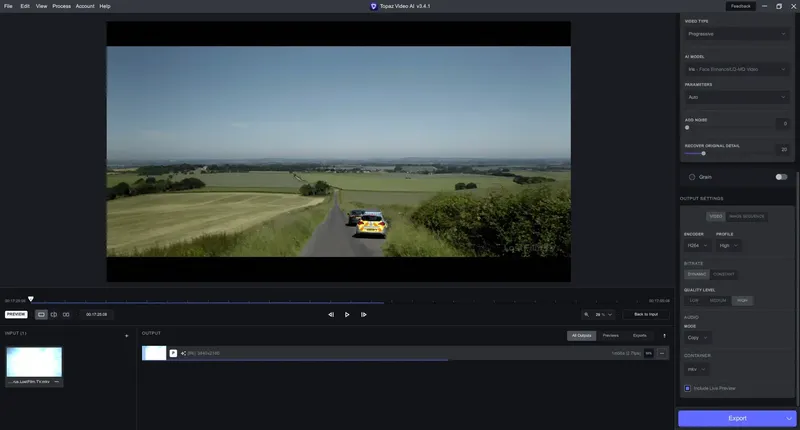Viewport: 800px width, 430px height.
Task: Select Constant bitrate option
Action: pyautogui.click(x=723, y=274)
